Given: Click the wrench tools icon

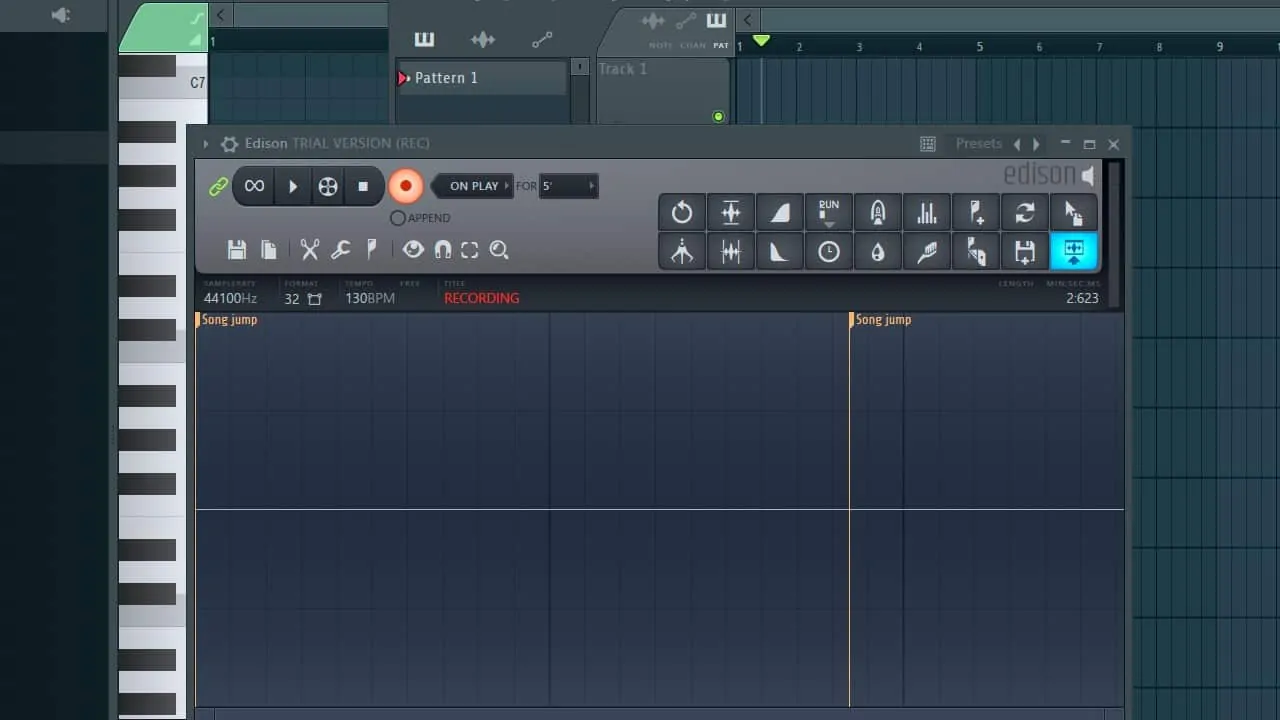Looking at the screenshot, I should (x=341, y=250).
